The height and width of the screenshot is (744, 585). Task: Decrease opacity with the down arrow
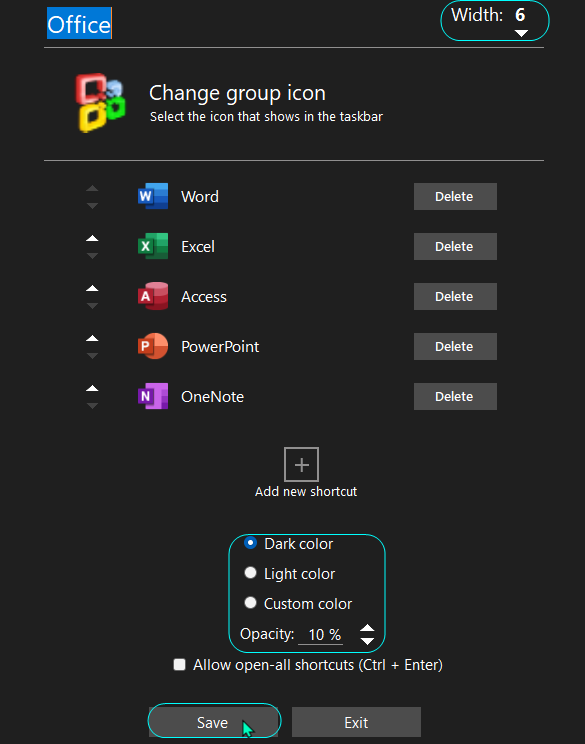point(367,641)
